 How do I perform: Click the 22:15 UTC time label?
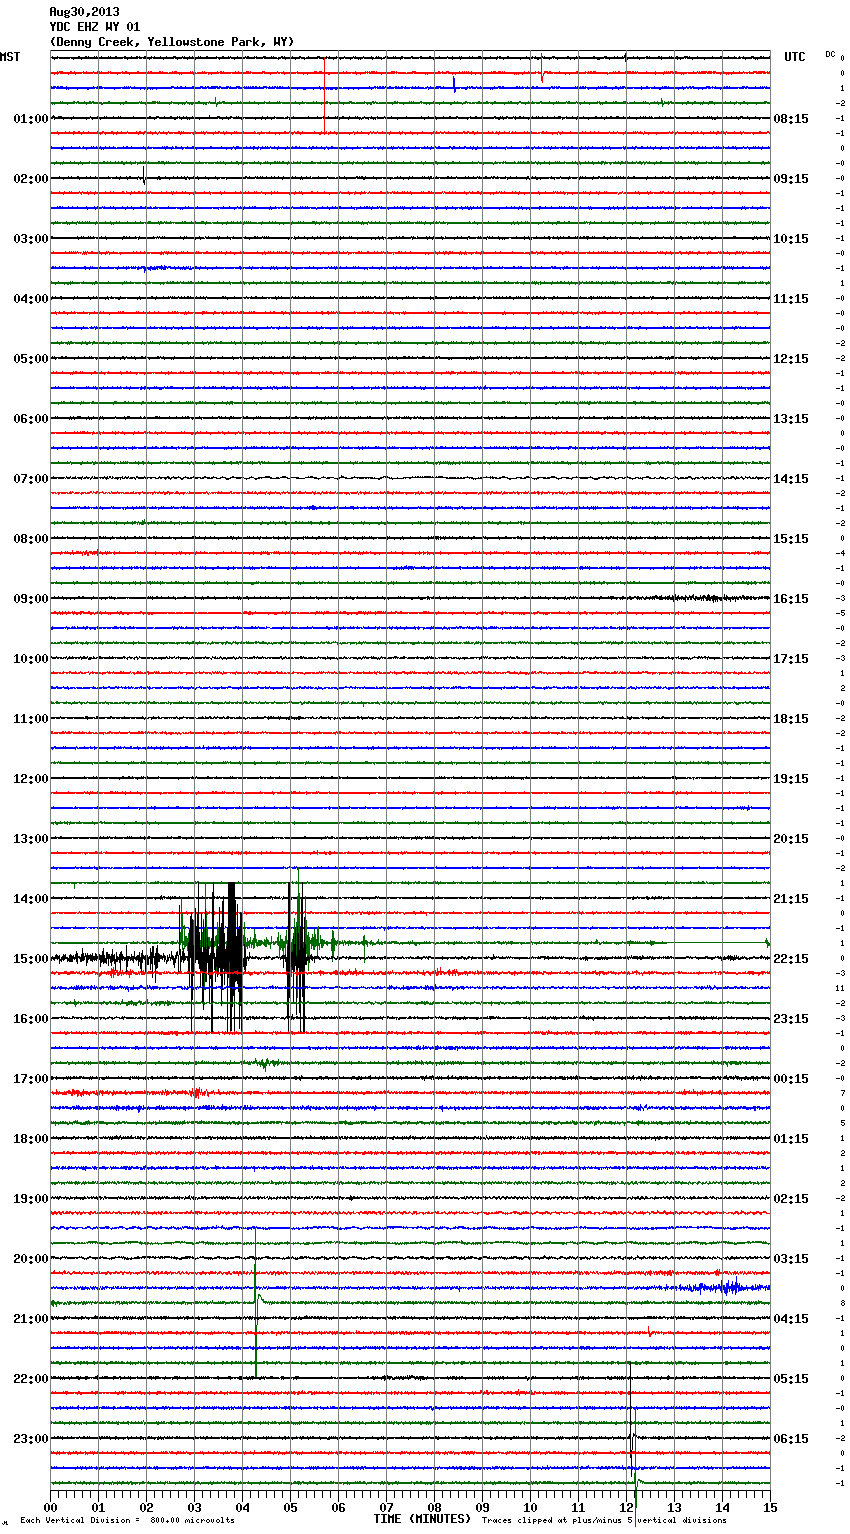[x=791, y=959]
